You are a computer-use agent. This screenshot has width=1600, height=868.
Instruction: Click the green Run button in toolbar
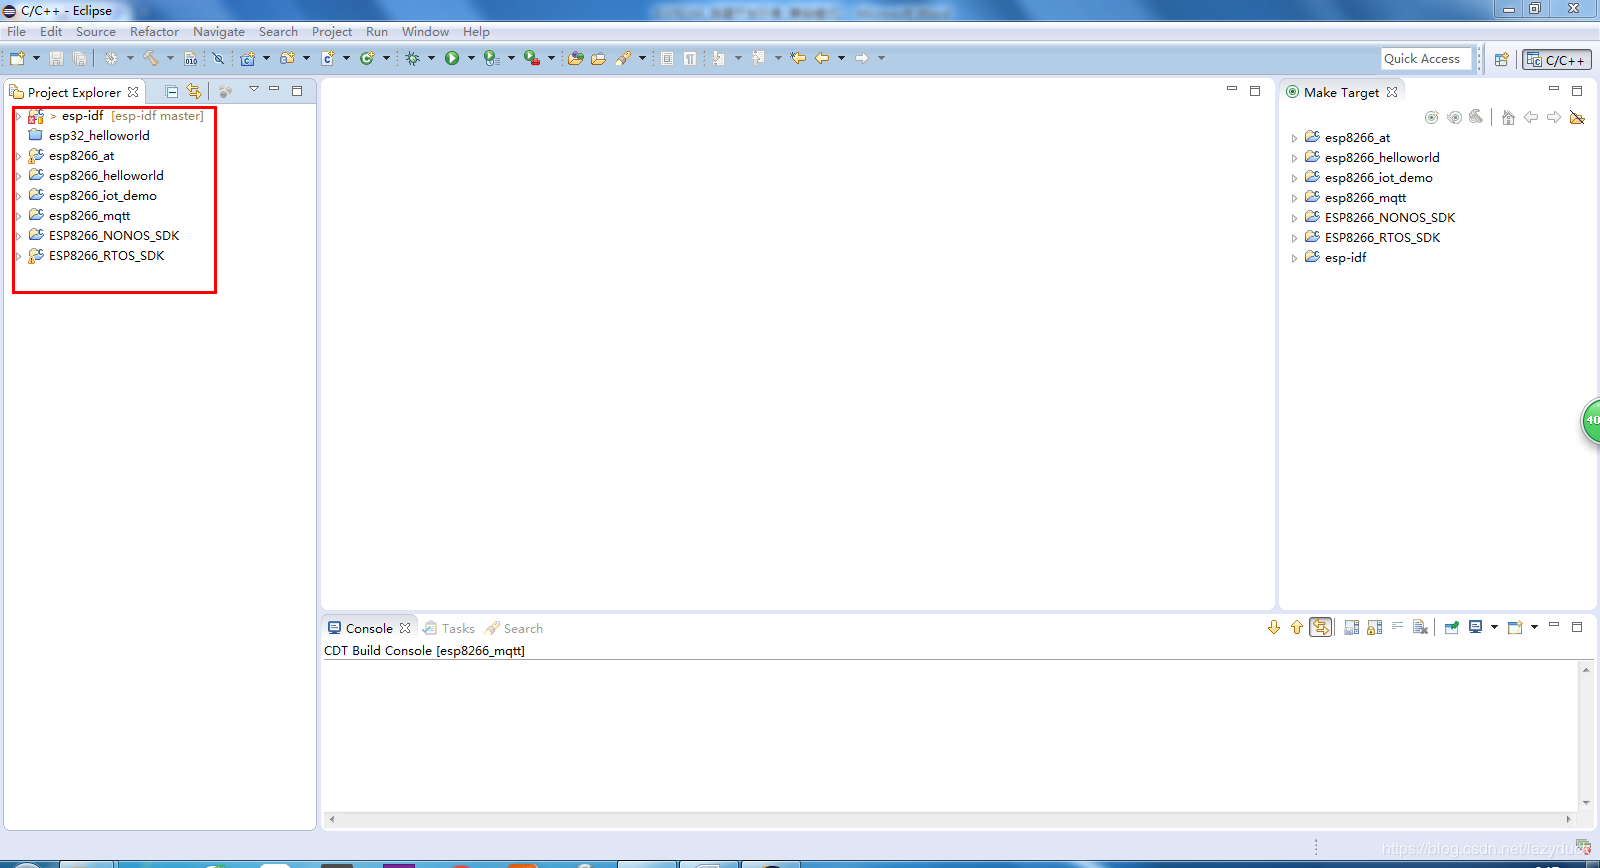452,58
